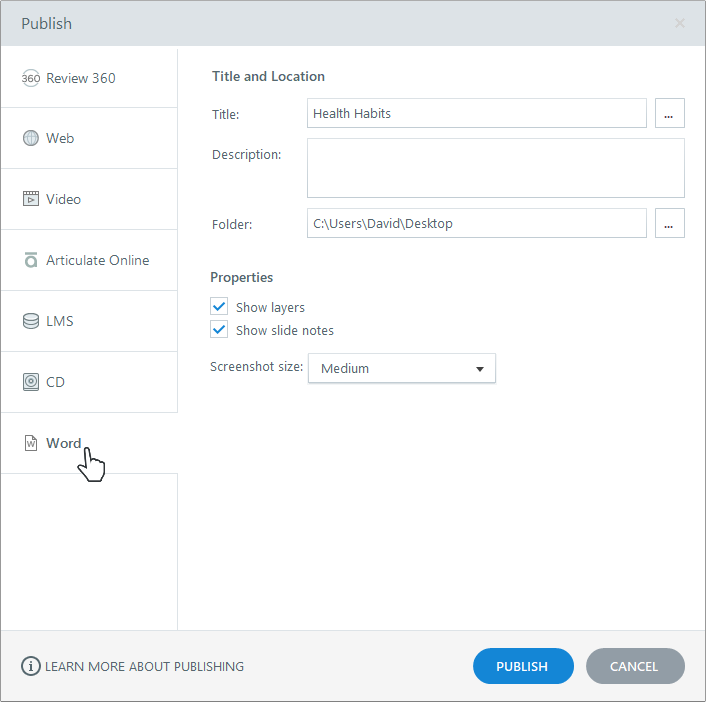Screen dimensions: 706x702
Task: Click the CD disc icon
Action: [x=31, y=382]
